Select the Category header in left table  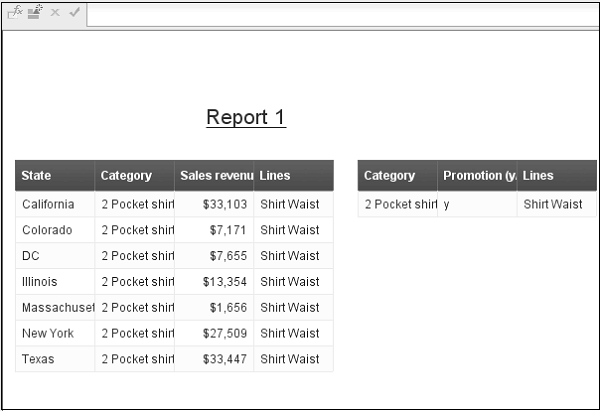pyautogui.click(x=134, y=175)
